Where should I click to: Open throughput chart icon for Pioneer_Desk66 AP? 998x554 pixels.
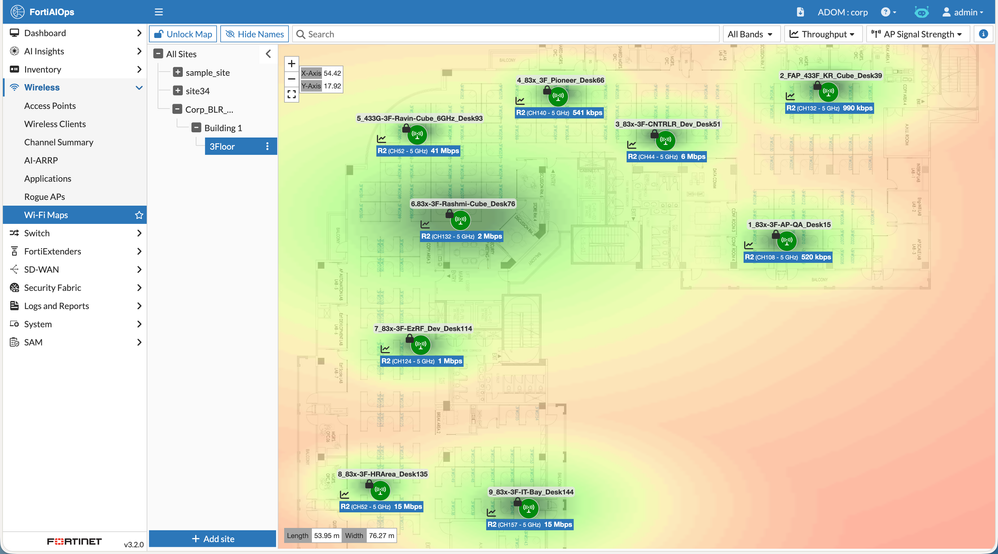pyautogui.click(x=520, y=101)
